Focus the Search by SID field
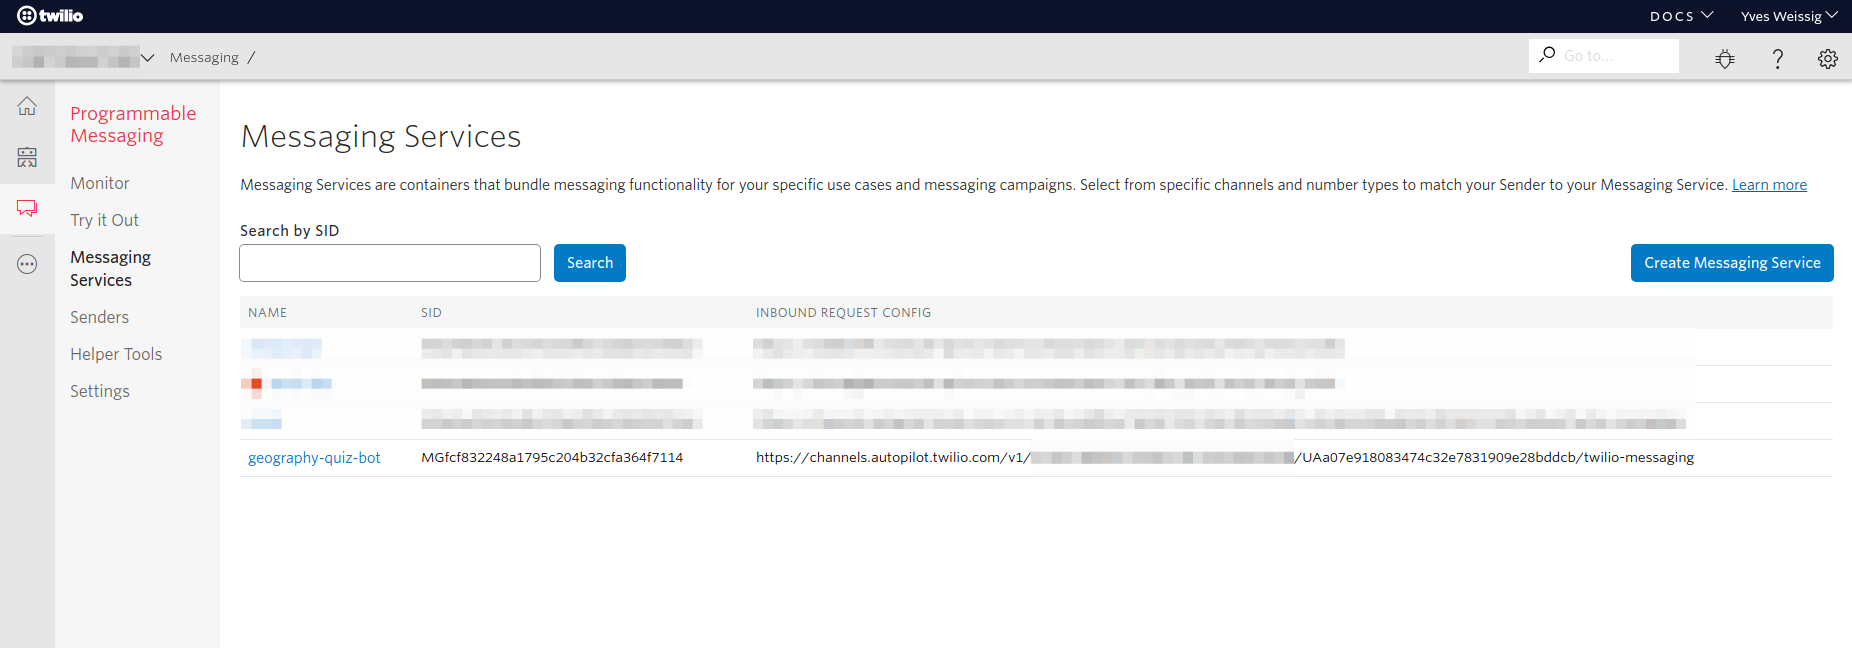 click(x=390, y=263)
